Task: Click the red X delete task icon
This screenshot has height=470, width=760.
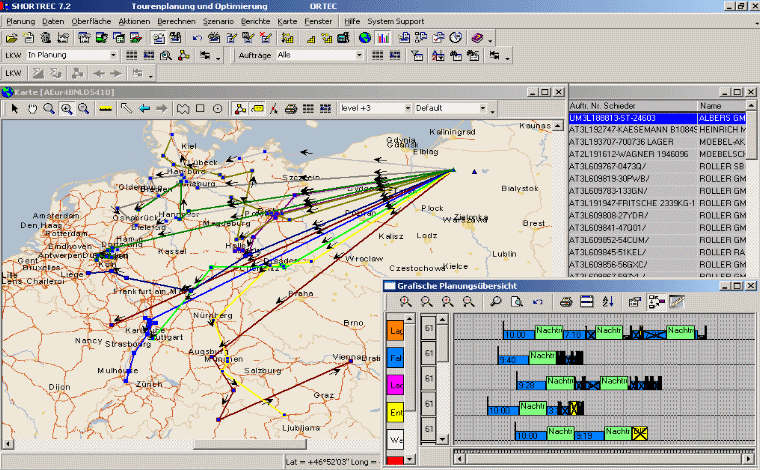Action: [x=265, y=38]
